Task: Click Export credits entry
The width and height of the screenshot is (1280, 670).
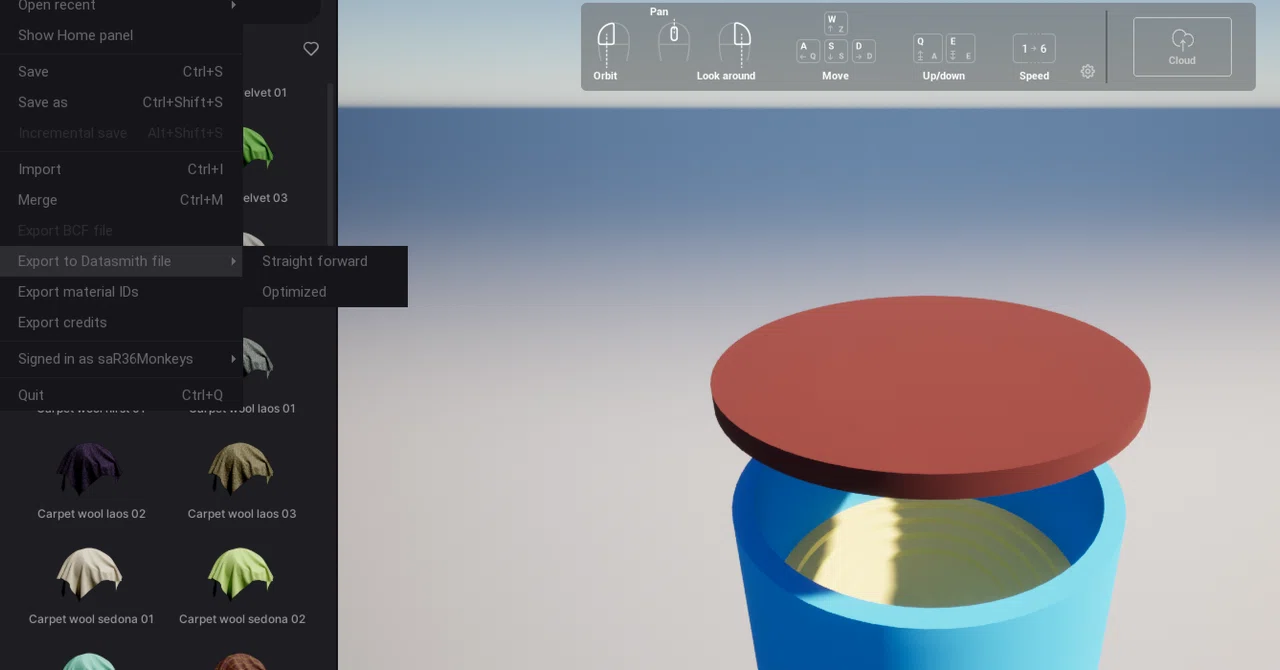Action: click(x=121, y=322)
